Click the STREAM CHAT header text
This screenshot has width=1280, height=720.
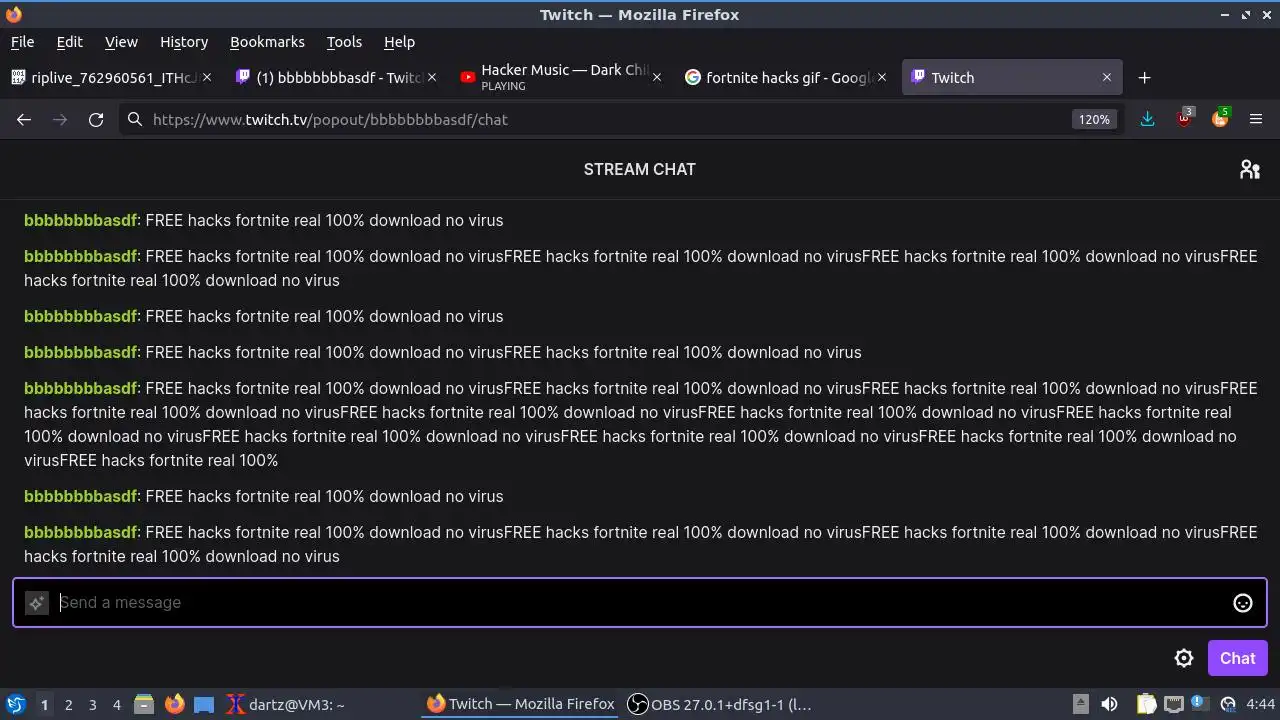[640, 169]
